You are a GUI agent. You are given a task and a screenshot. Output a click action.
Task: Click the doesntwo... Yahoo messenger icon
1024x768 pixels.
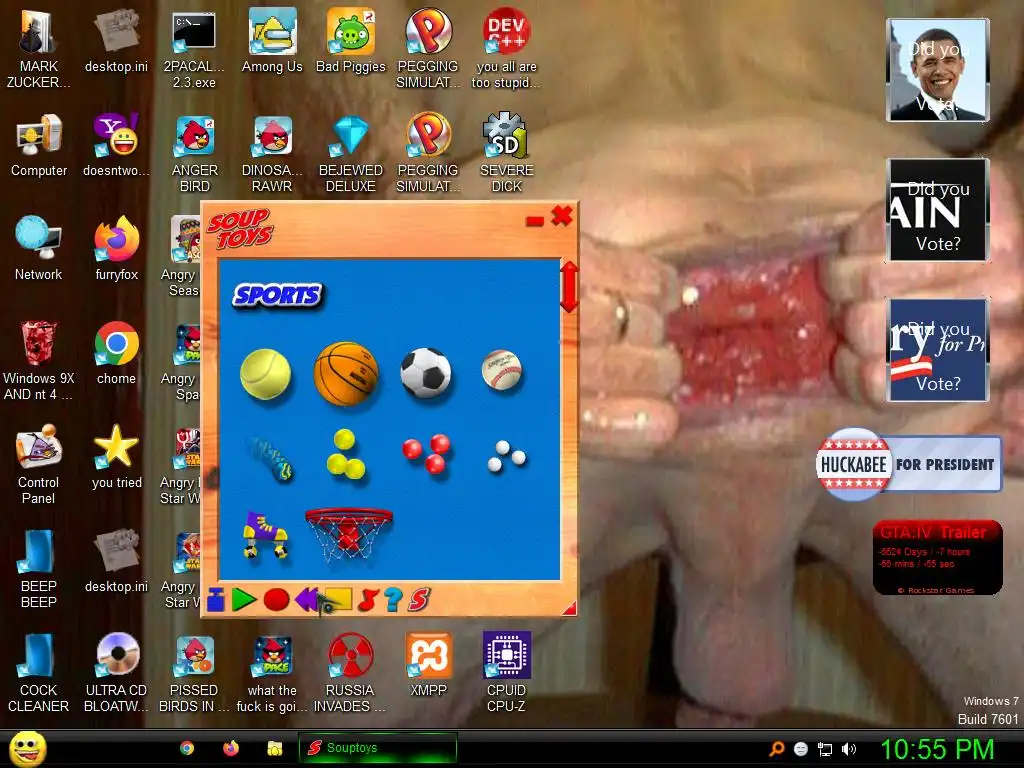click(x=116, y=146)
